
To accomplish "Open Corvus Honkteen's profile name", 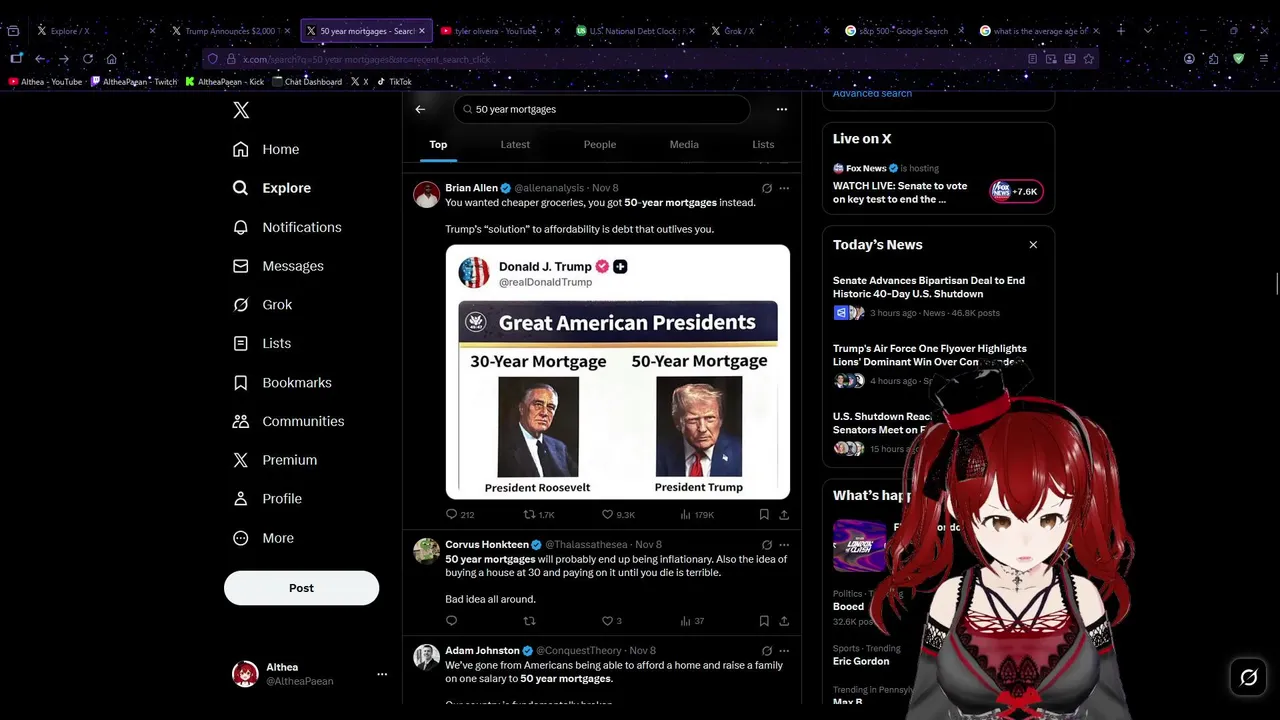I will [487, 545].
